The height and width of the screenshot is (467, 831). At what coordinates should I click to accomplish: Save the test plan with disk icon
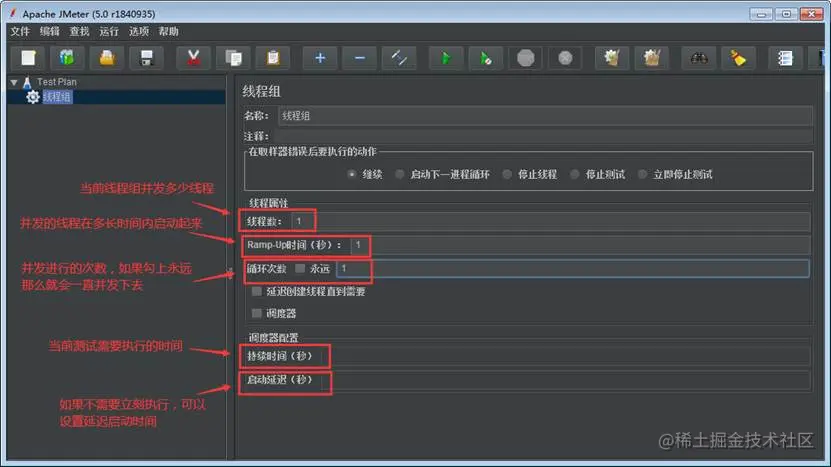(147, 58)
